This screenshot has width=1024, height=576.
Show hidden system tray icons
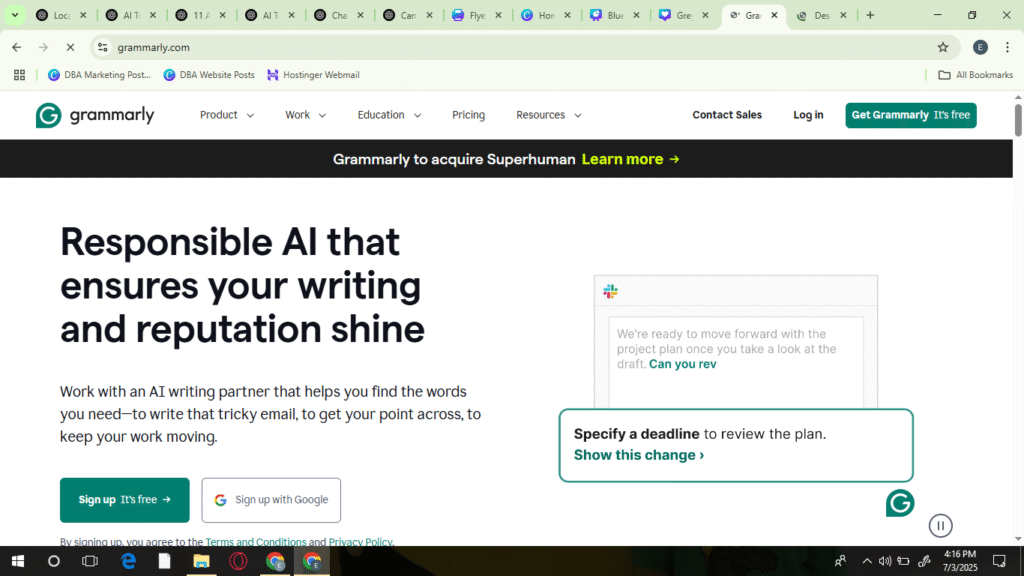[867, 561]
